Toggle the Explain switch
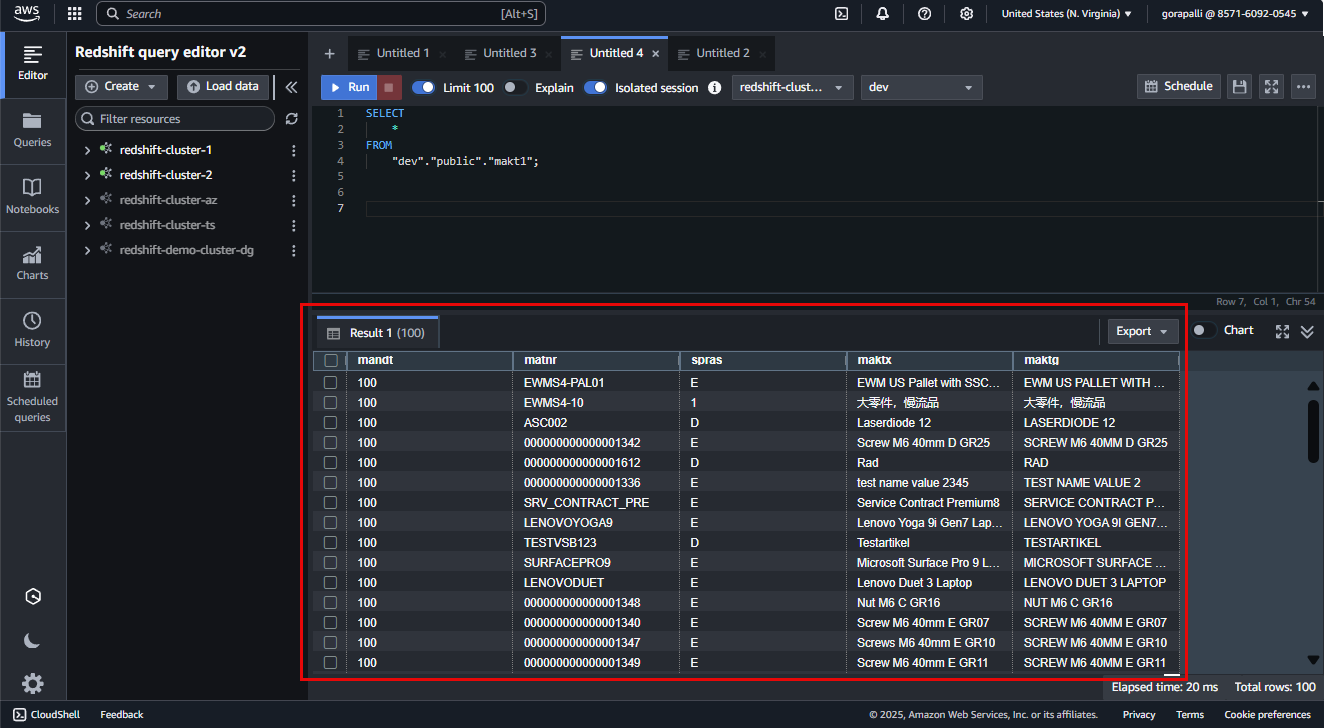Screen dimensions: 1324x728 (515, 87)
